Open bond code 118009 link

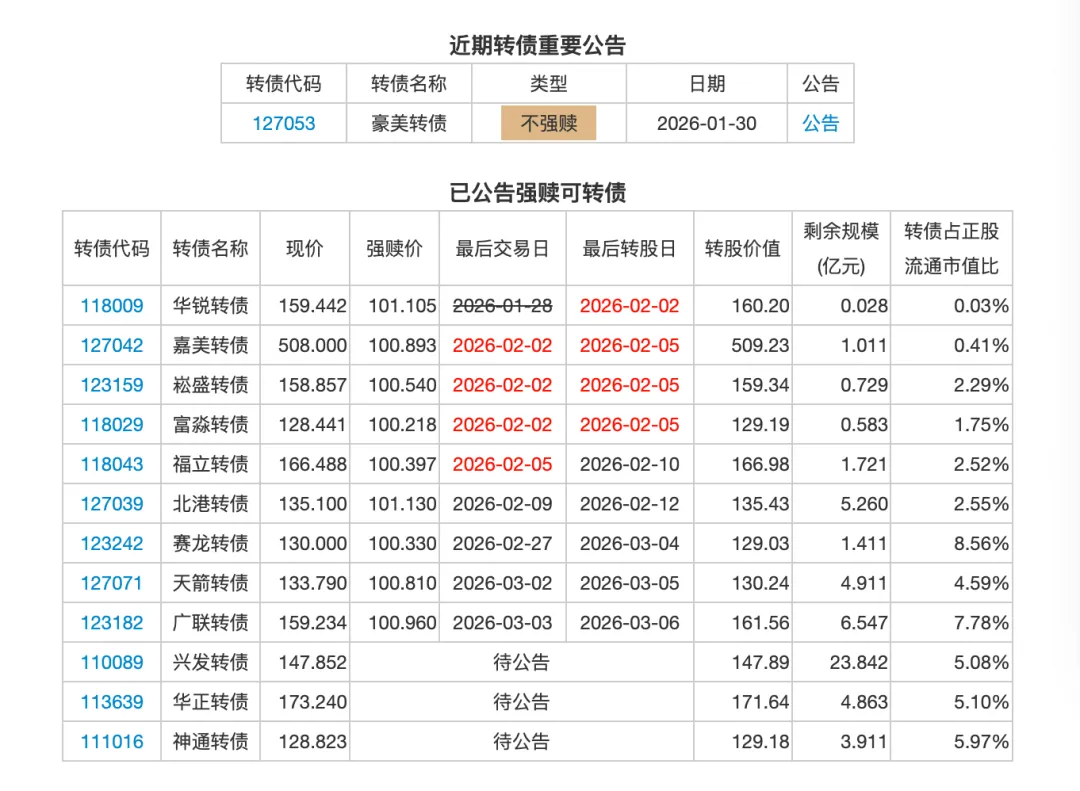(x=112, y=305)
